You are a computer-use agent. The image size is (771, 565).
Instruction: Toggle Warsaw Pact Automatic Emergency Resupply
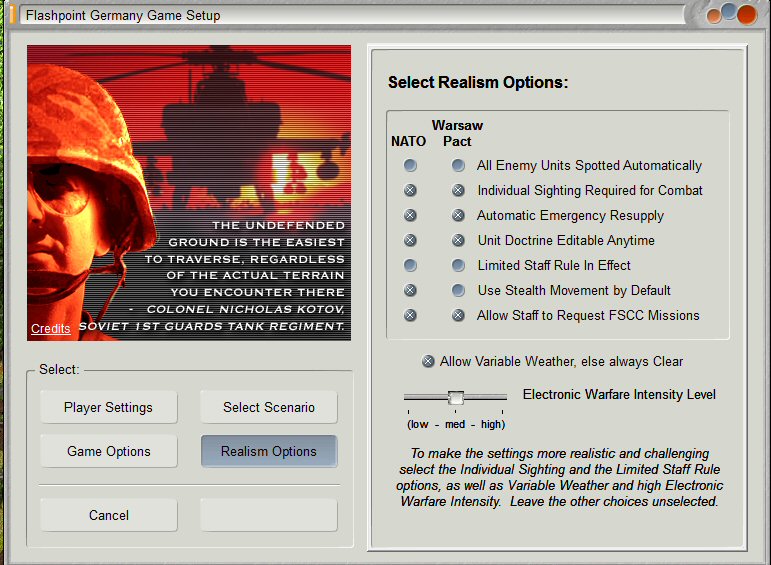pos(458,215)
